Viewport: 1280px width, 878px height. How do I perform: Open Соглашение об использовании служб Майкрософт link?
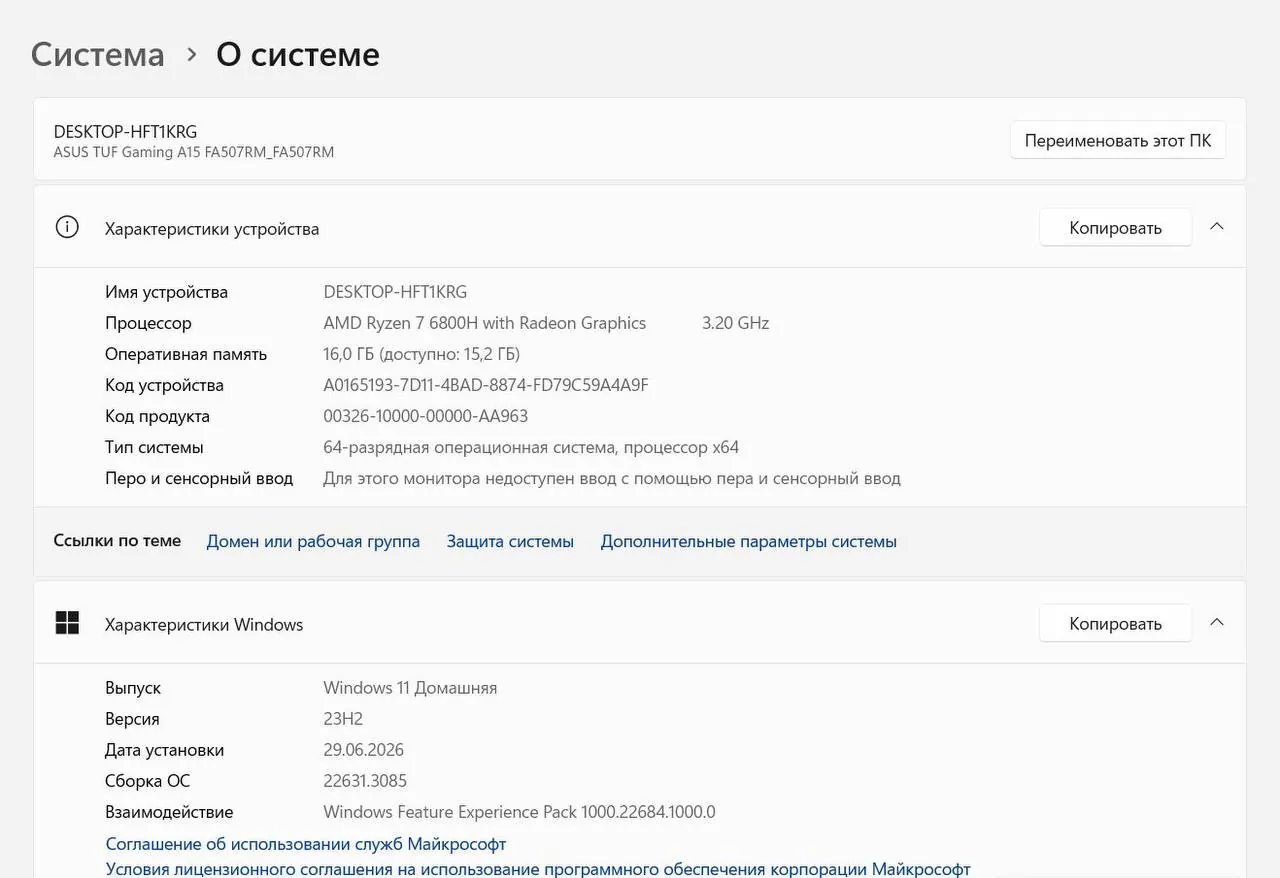[306, 844]
